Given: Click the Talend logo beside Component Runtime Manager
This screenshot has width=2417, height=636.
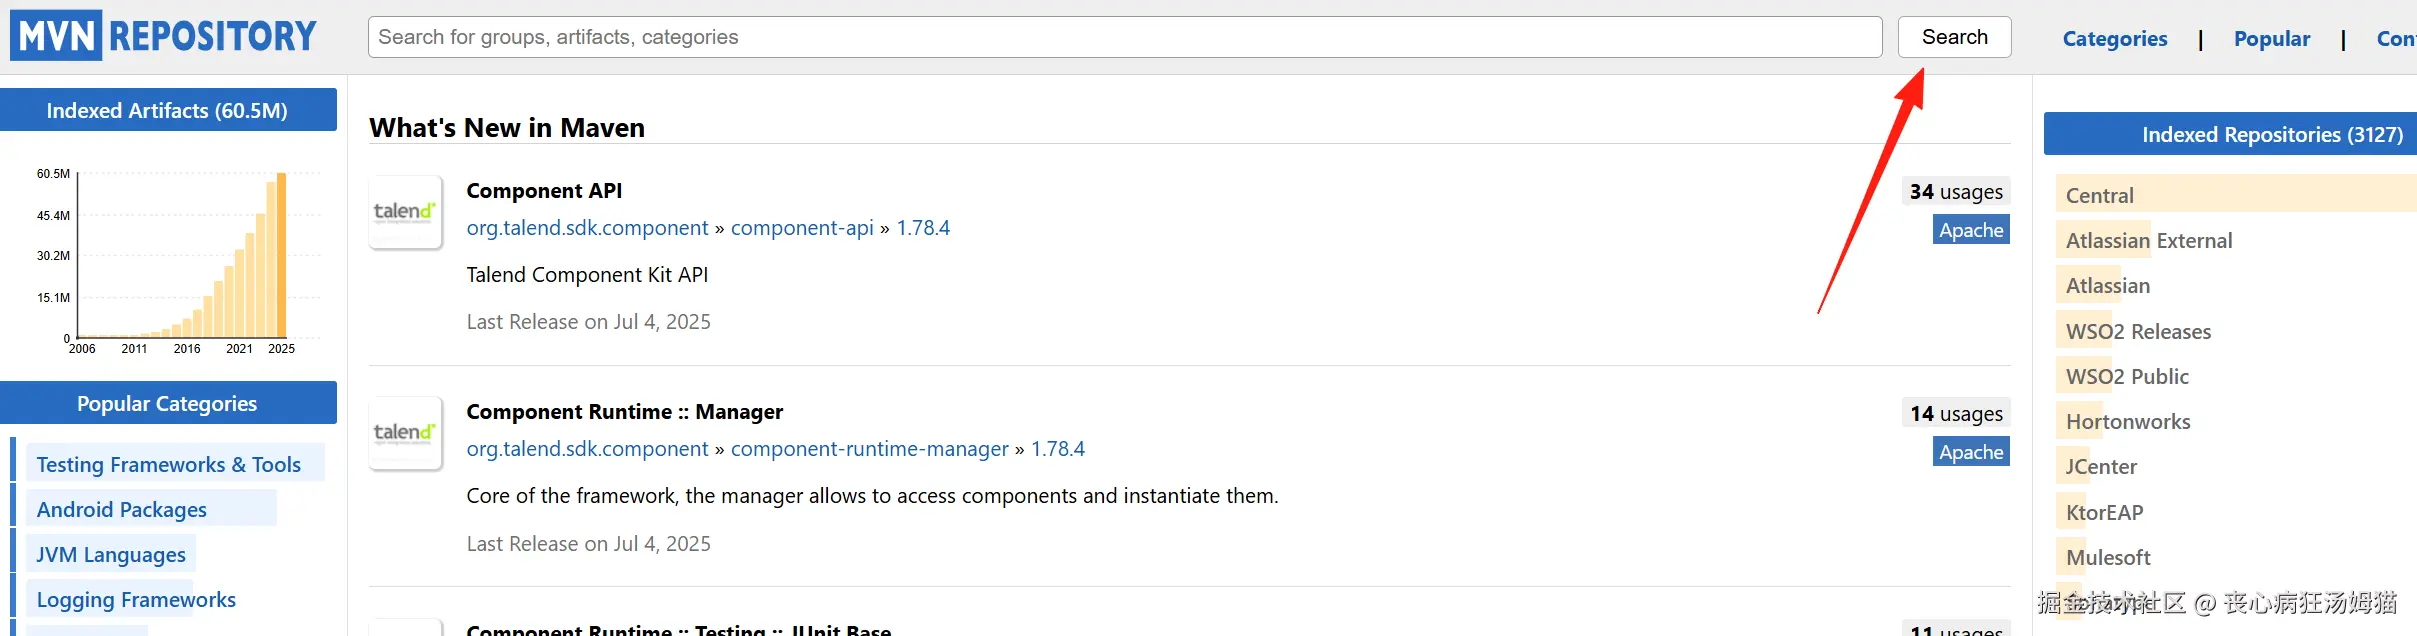Looking at the screenshot, I should pos(405,433).
